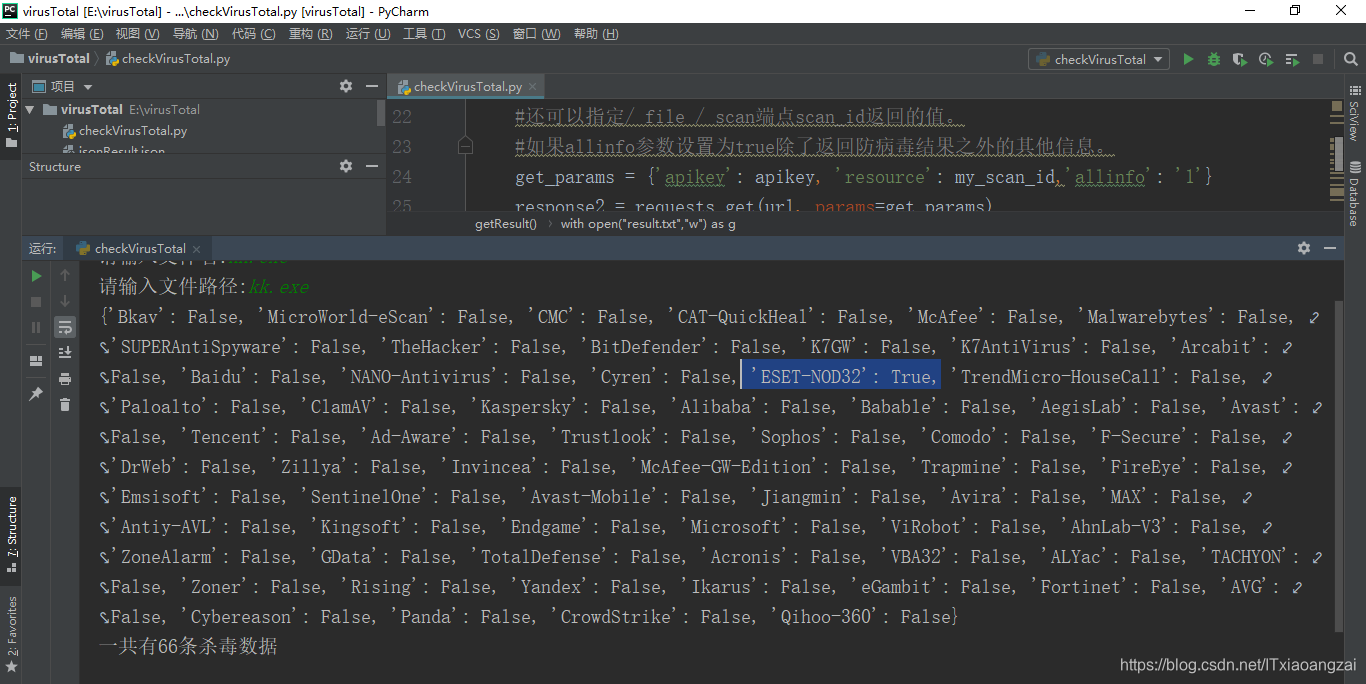Restore layout in Run panel
1366x684 pixels.
[x=37, y=361]
